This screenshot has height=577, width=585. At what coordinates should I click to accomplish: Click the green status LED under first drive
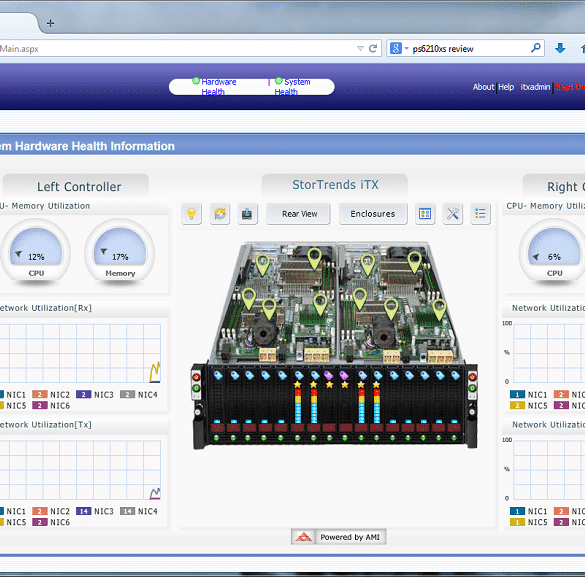tap(216, 438)
